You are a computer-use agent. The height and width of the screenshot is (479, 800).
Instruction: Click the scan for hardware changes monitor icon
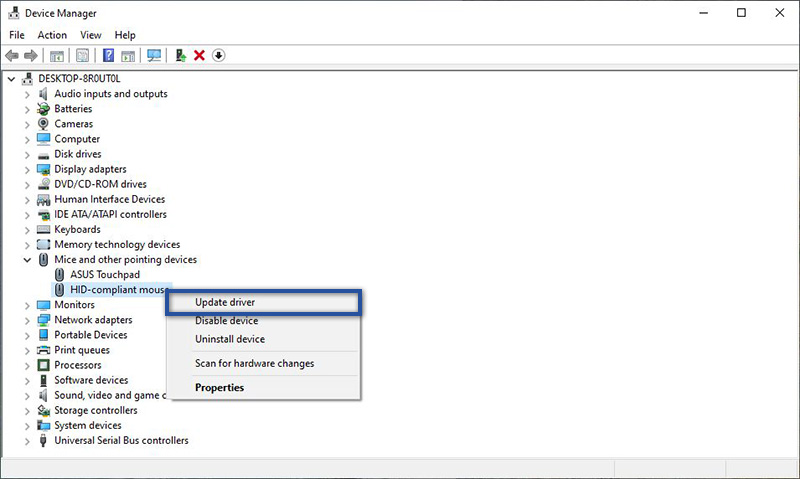[x=154, y=55]
